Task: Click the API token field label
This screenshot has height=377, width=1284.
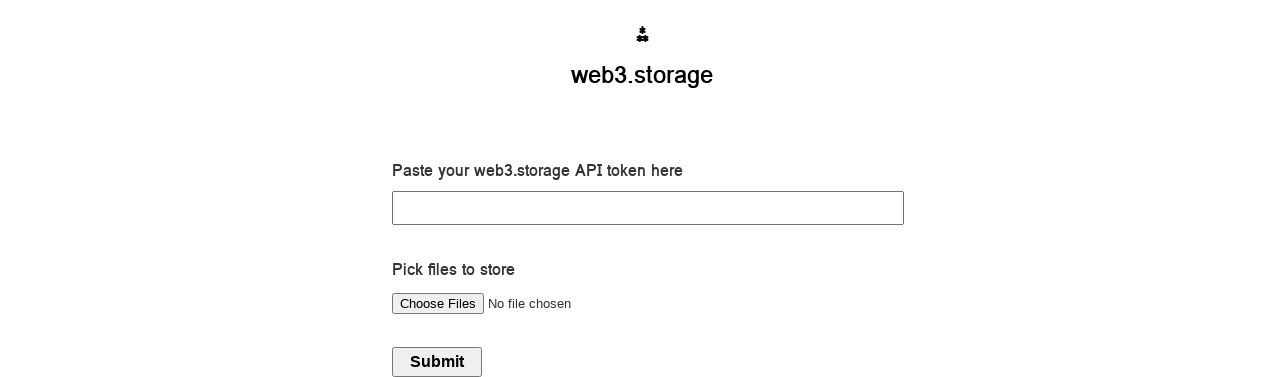Action: tap(537, 171)
